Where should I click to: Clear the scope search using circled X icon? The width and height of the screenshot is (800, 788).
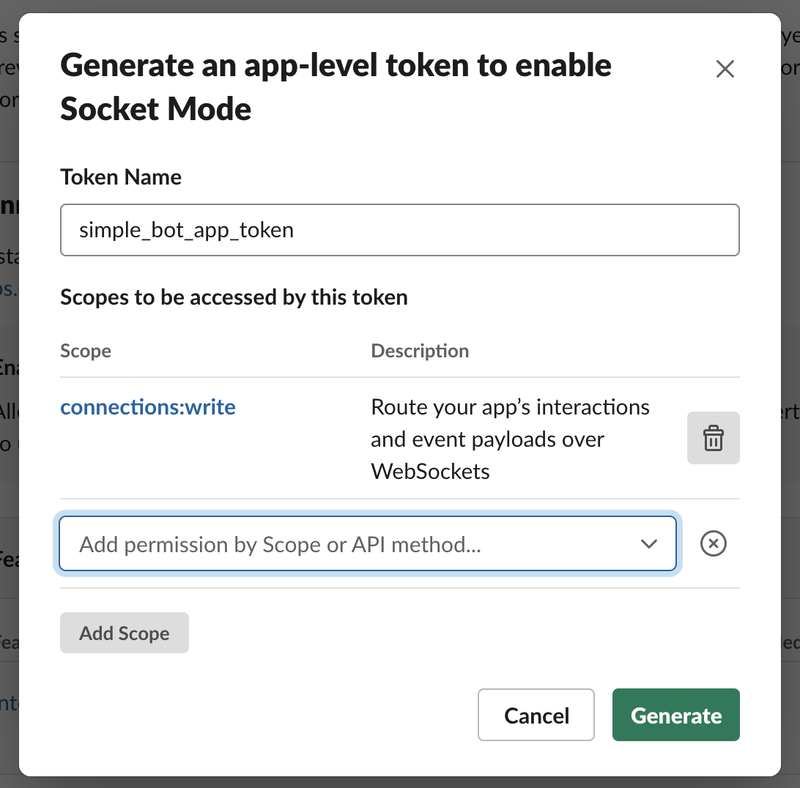(713, 544)
